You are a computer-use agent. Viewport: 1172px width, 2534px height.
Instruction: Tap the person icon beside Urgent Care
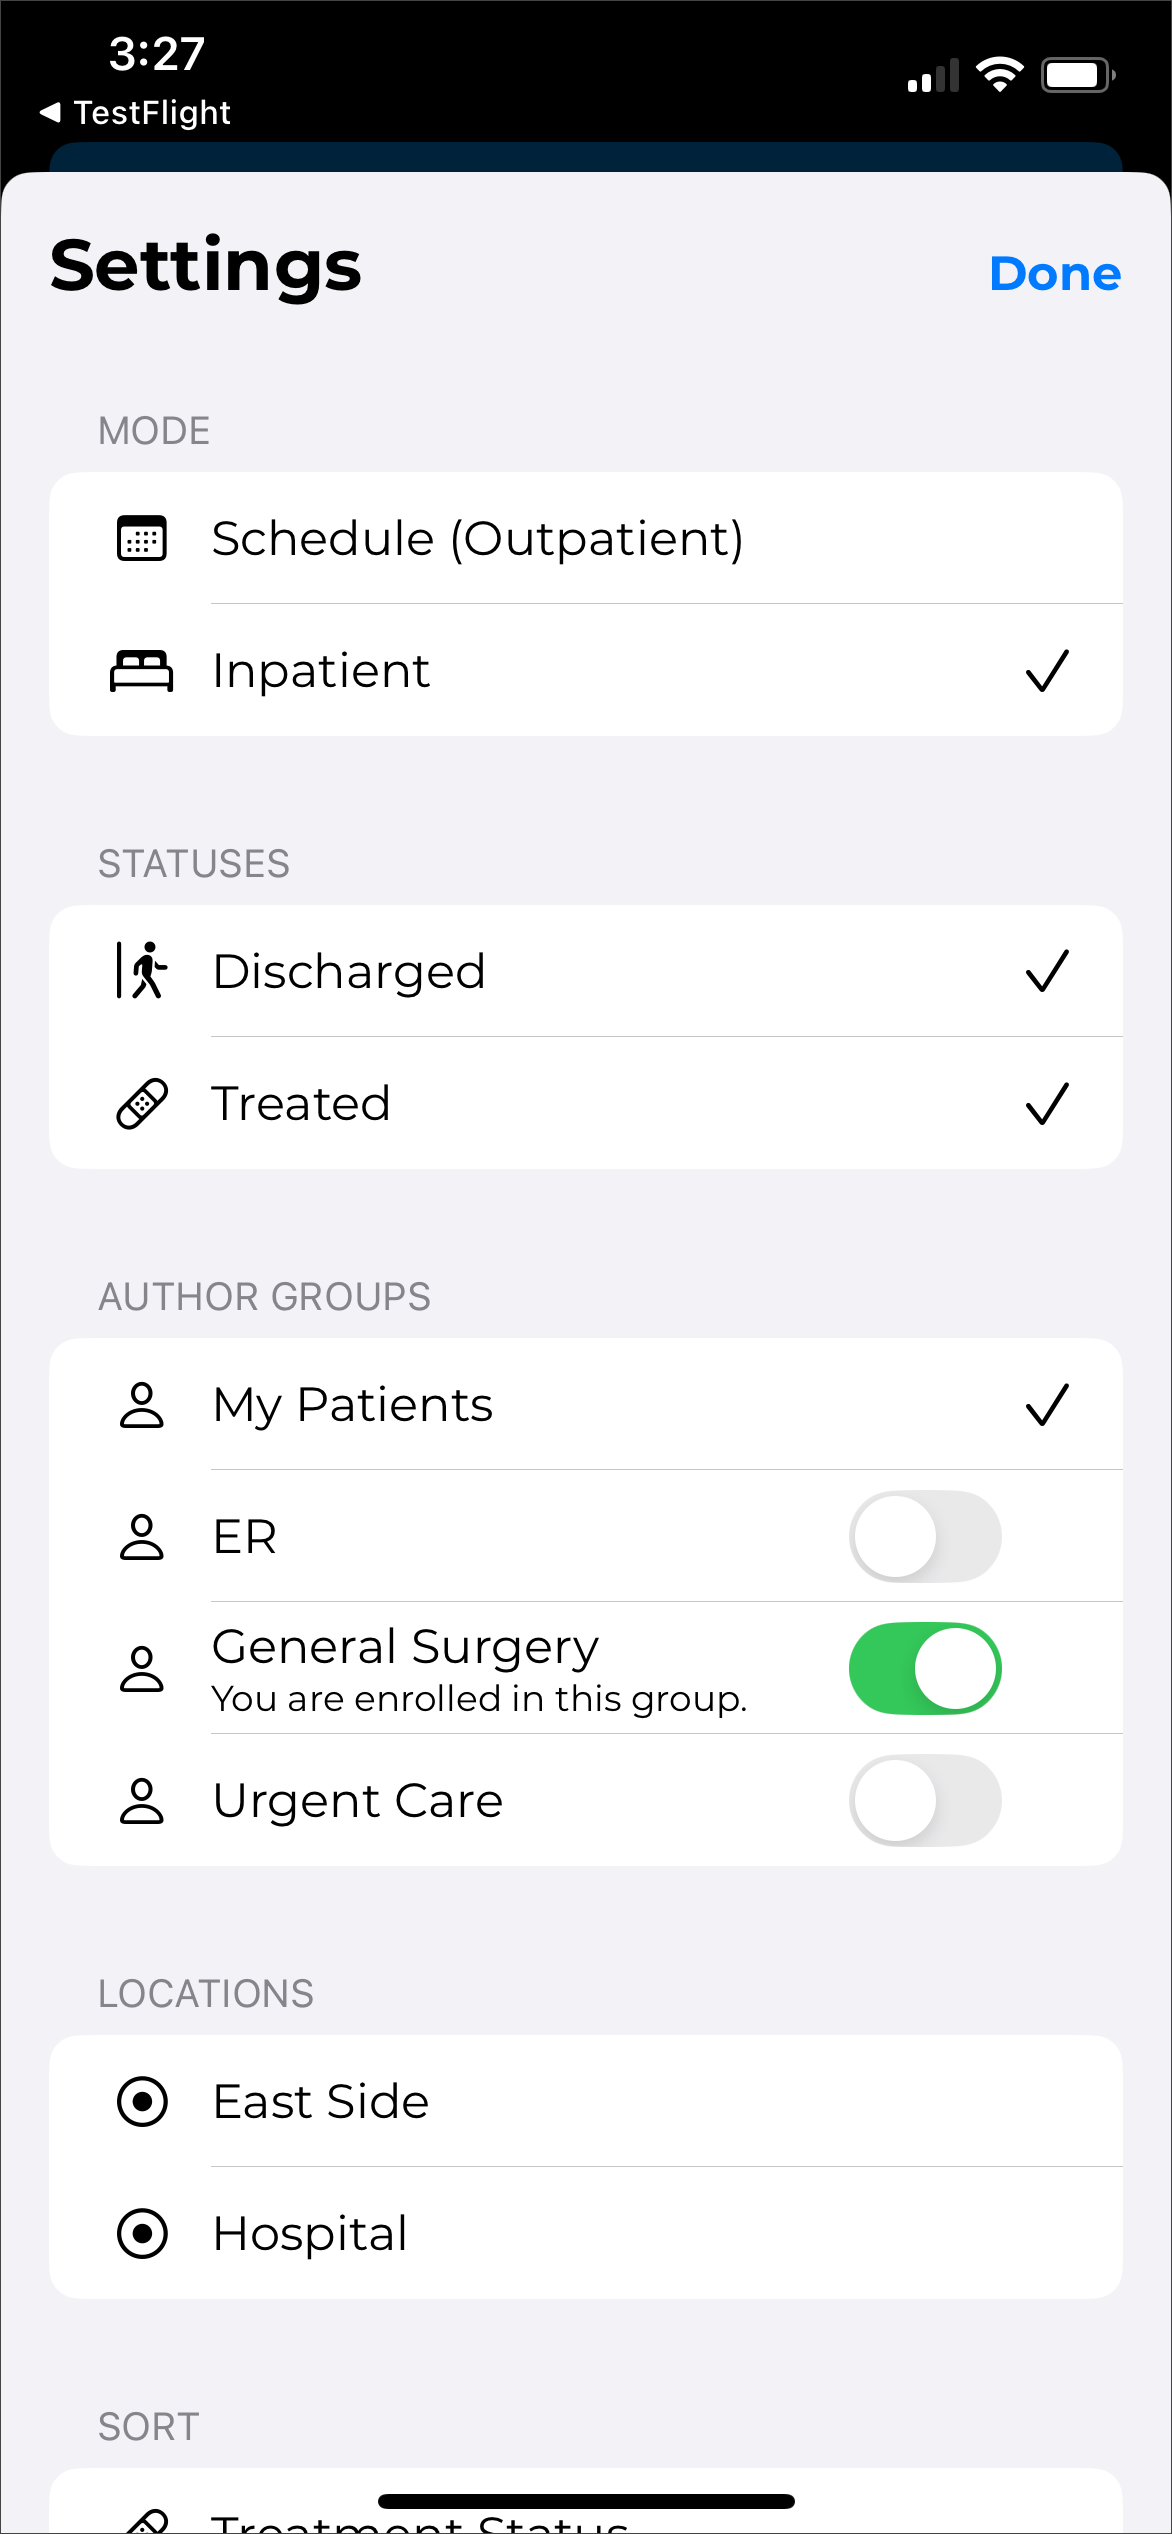tap(142, 1801)
